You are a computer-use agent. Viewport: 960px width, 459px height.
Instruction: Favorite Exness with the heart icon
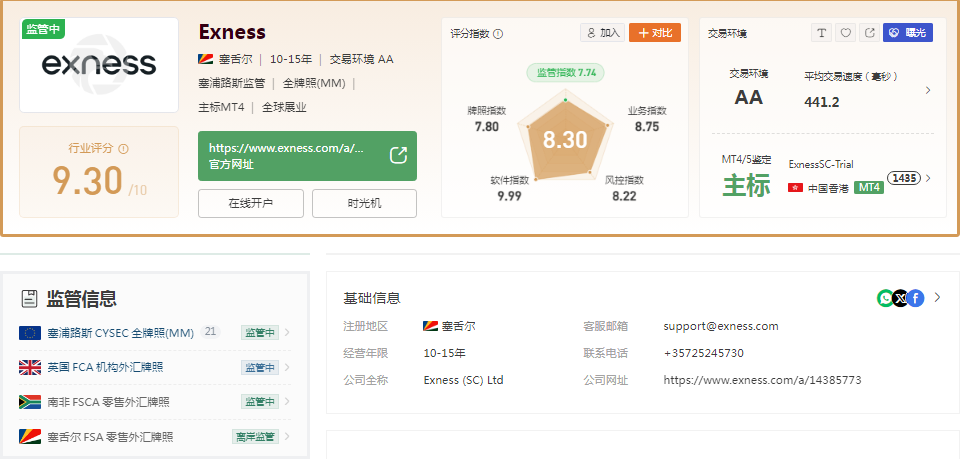point(845,33)
